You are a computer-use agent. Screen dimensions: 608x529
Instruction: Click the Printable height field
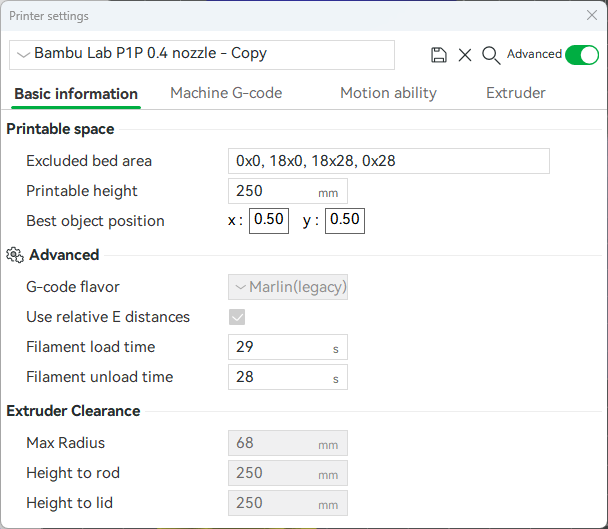coord(288,191)
